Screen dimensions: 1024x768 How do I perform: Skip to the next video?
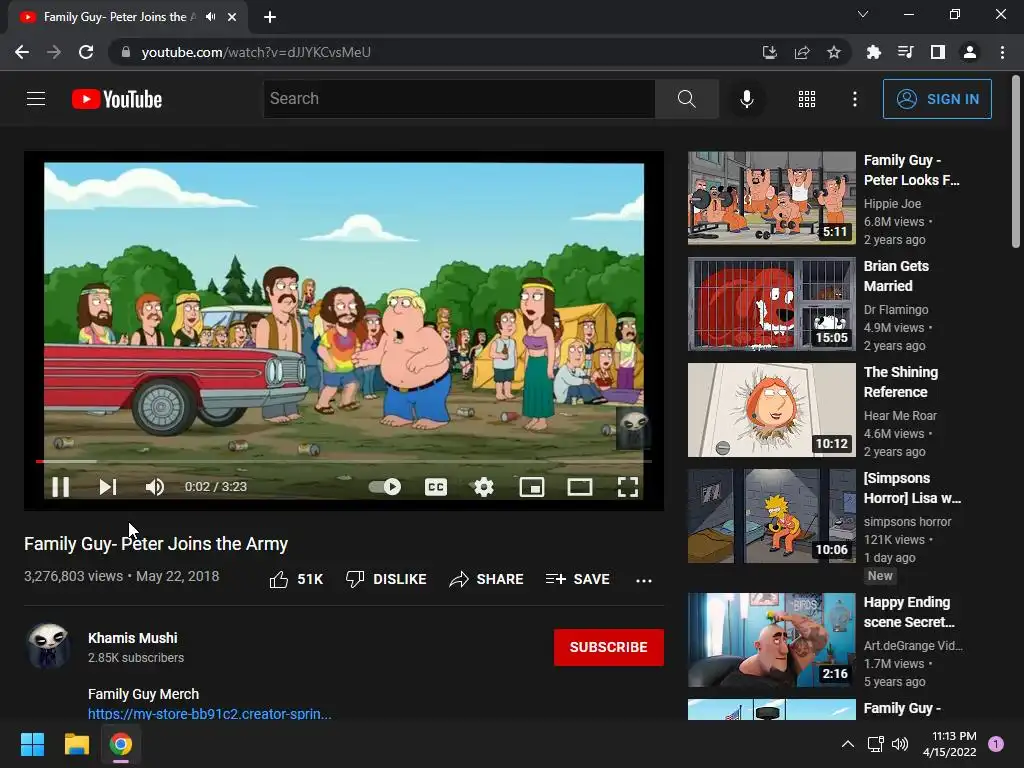click(108, 487)
